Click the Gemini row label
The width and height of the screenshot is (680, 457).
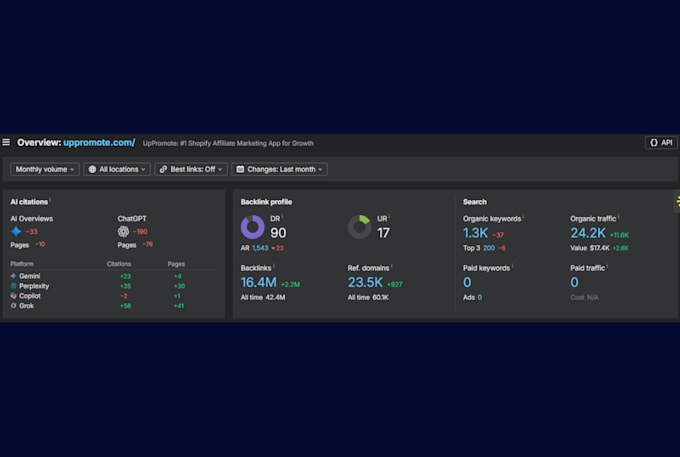click(29, 276)
